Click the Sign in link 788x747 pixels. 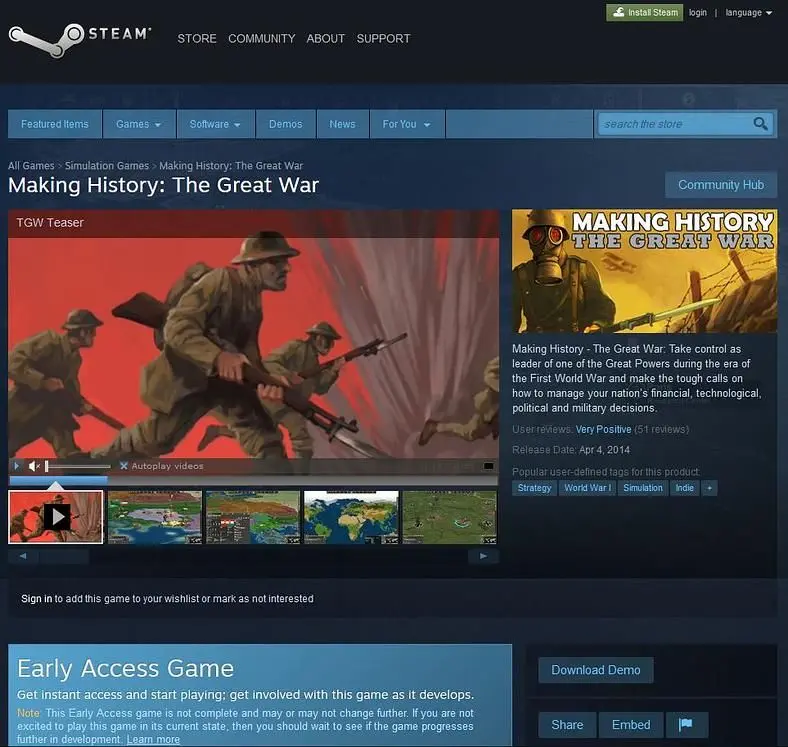[x=36, y=599]
